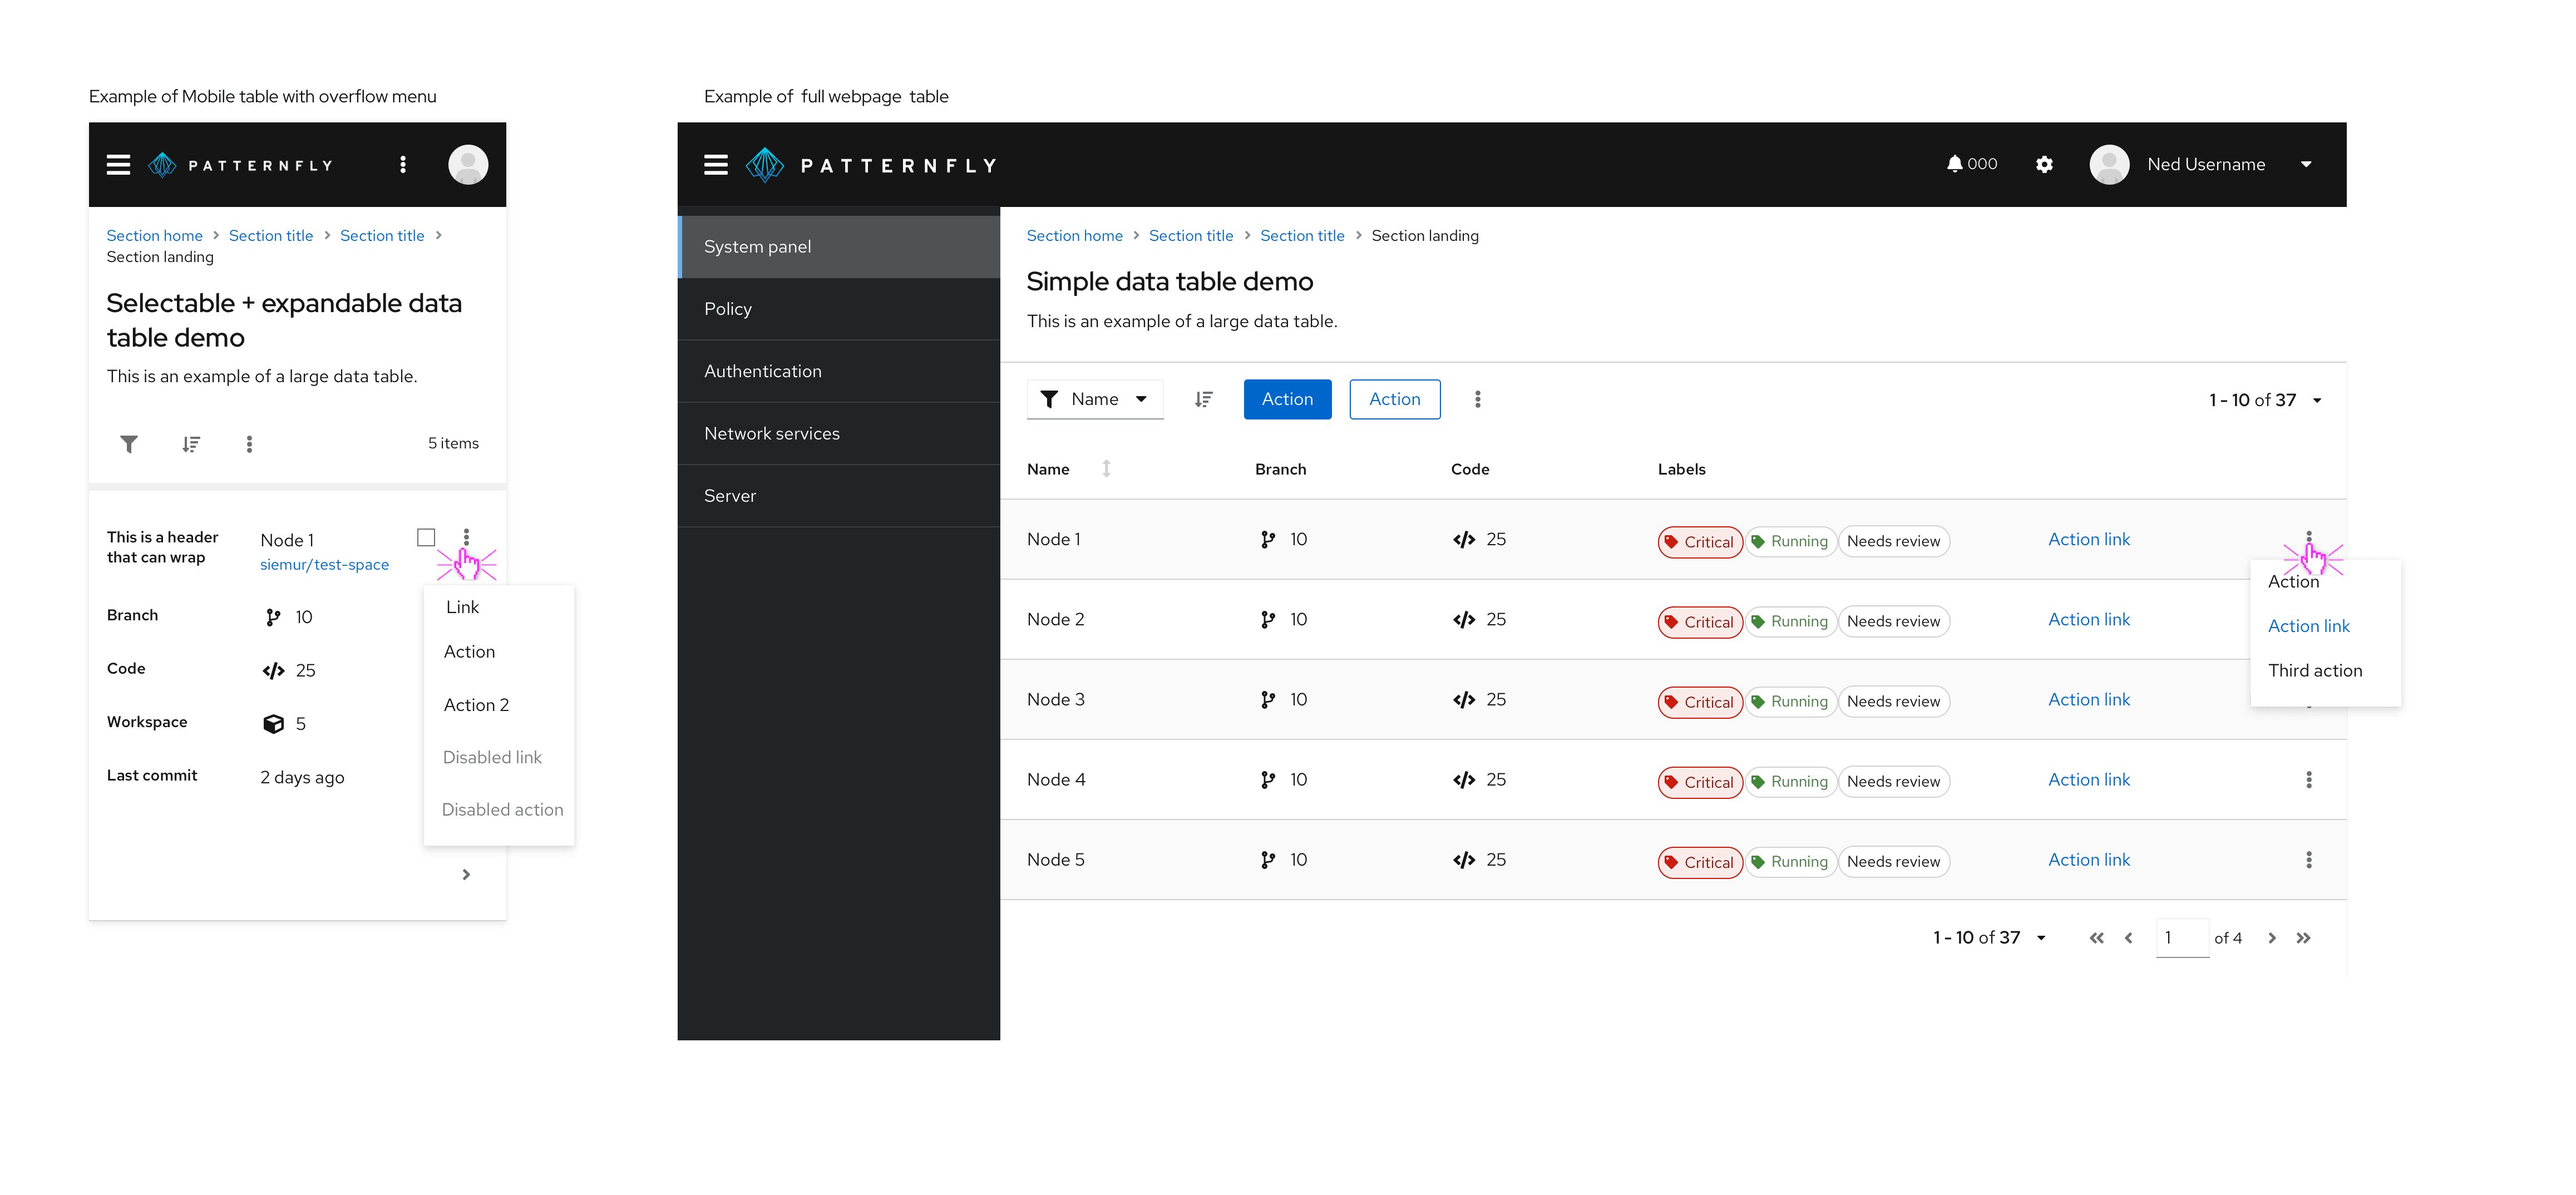This screenshot has height=1195, width=2576.
Task: Toggle the Name column sort arrows
Action: click(x=1106, y=469)
